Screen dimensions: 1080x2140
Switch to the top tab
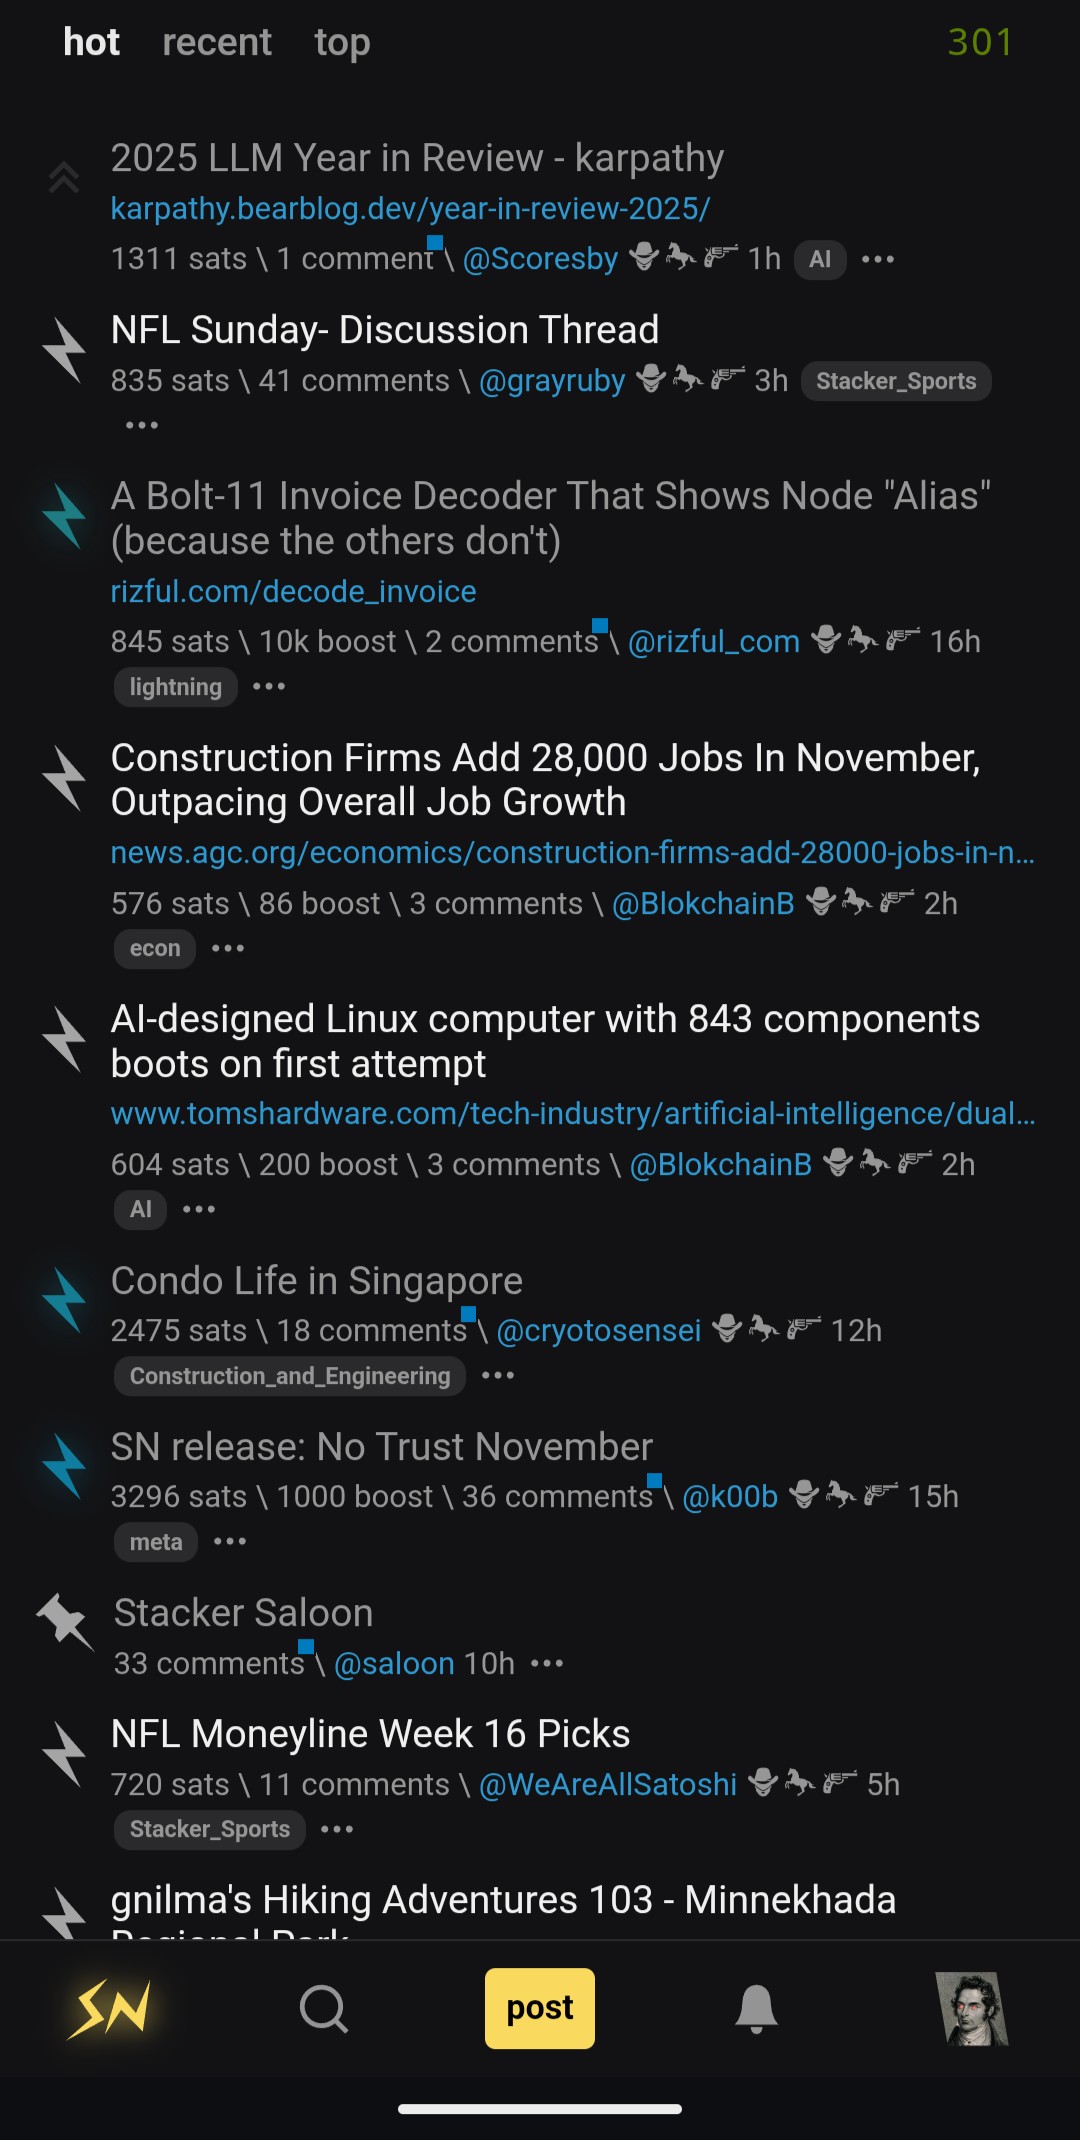tap(342, 42)
